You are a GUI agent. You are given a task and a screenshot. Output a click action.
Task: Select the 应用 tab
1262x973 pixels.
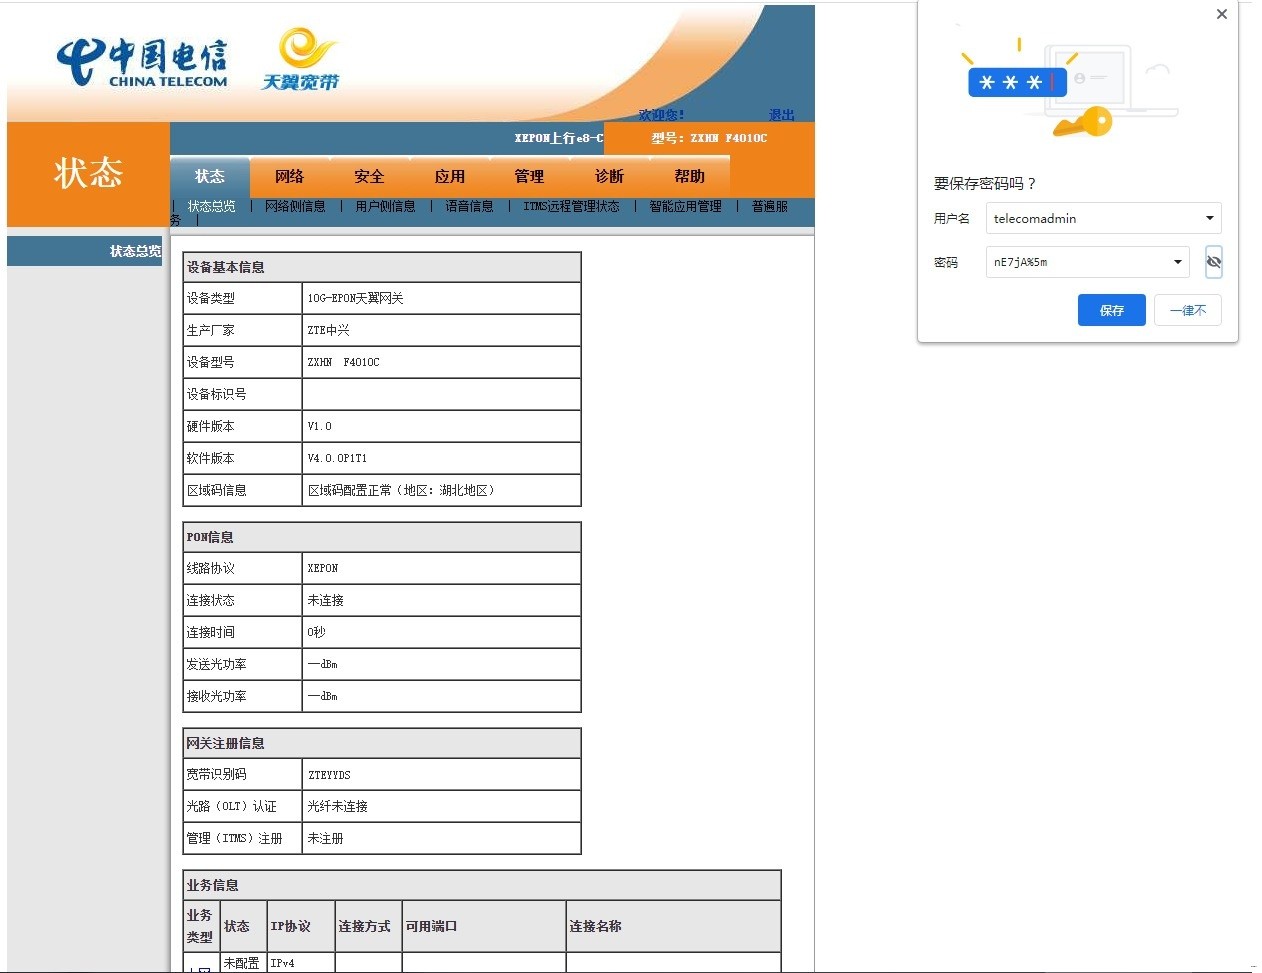pos(449,176)
